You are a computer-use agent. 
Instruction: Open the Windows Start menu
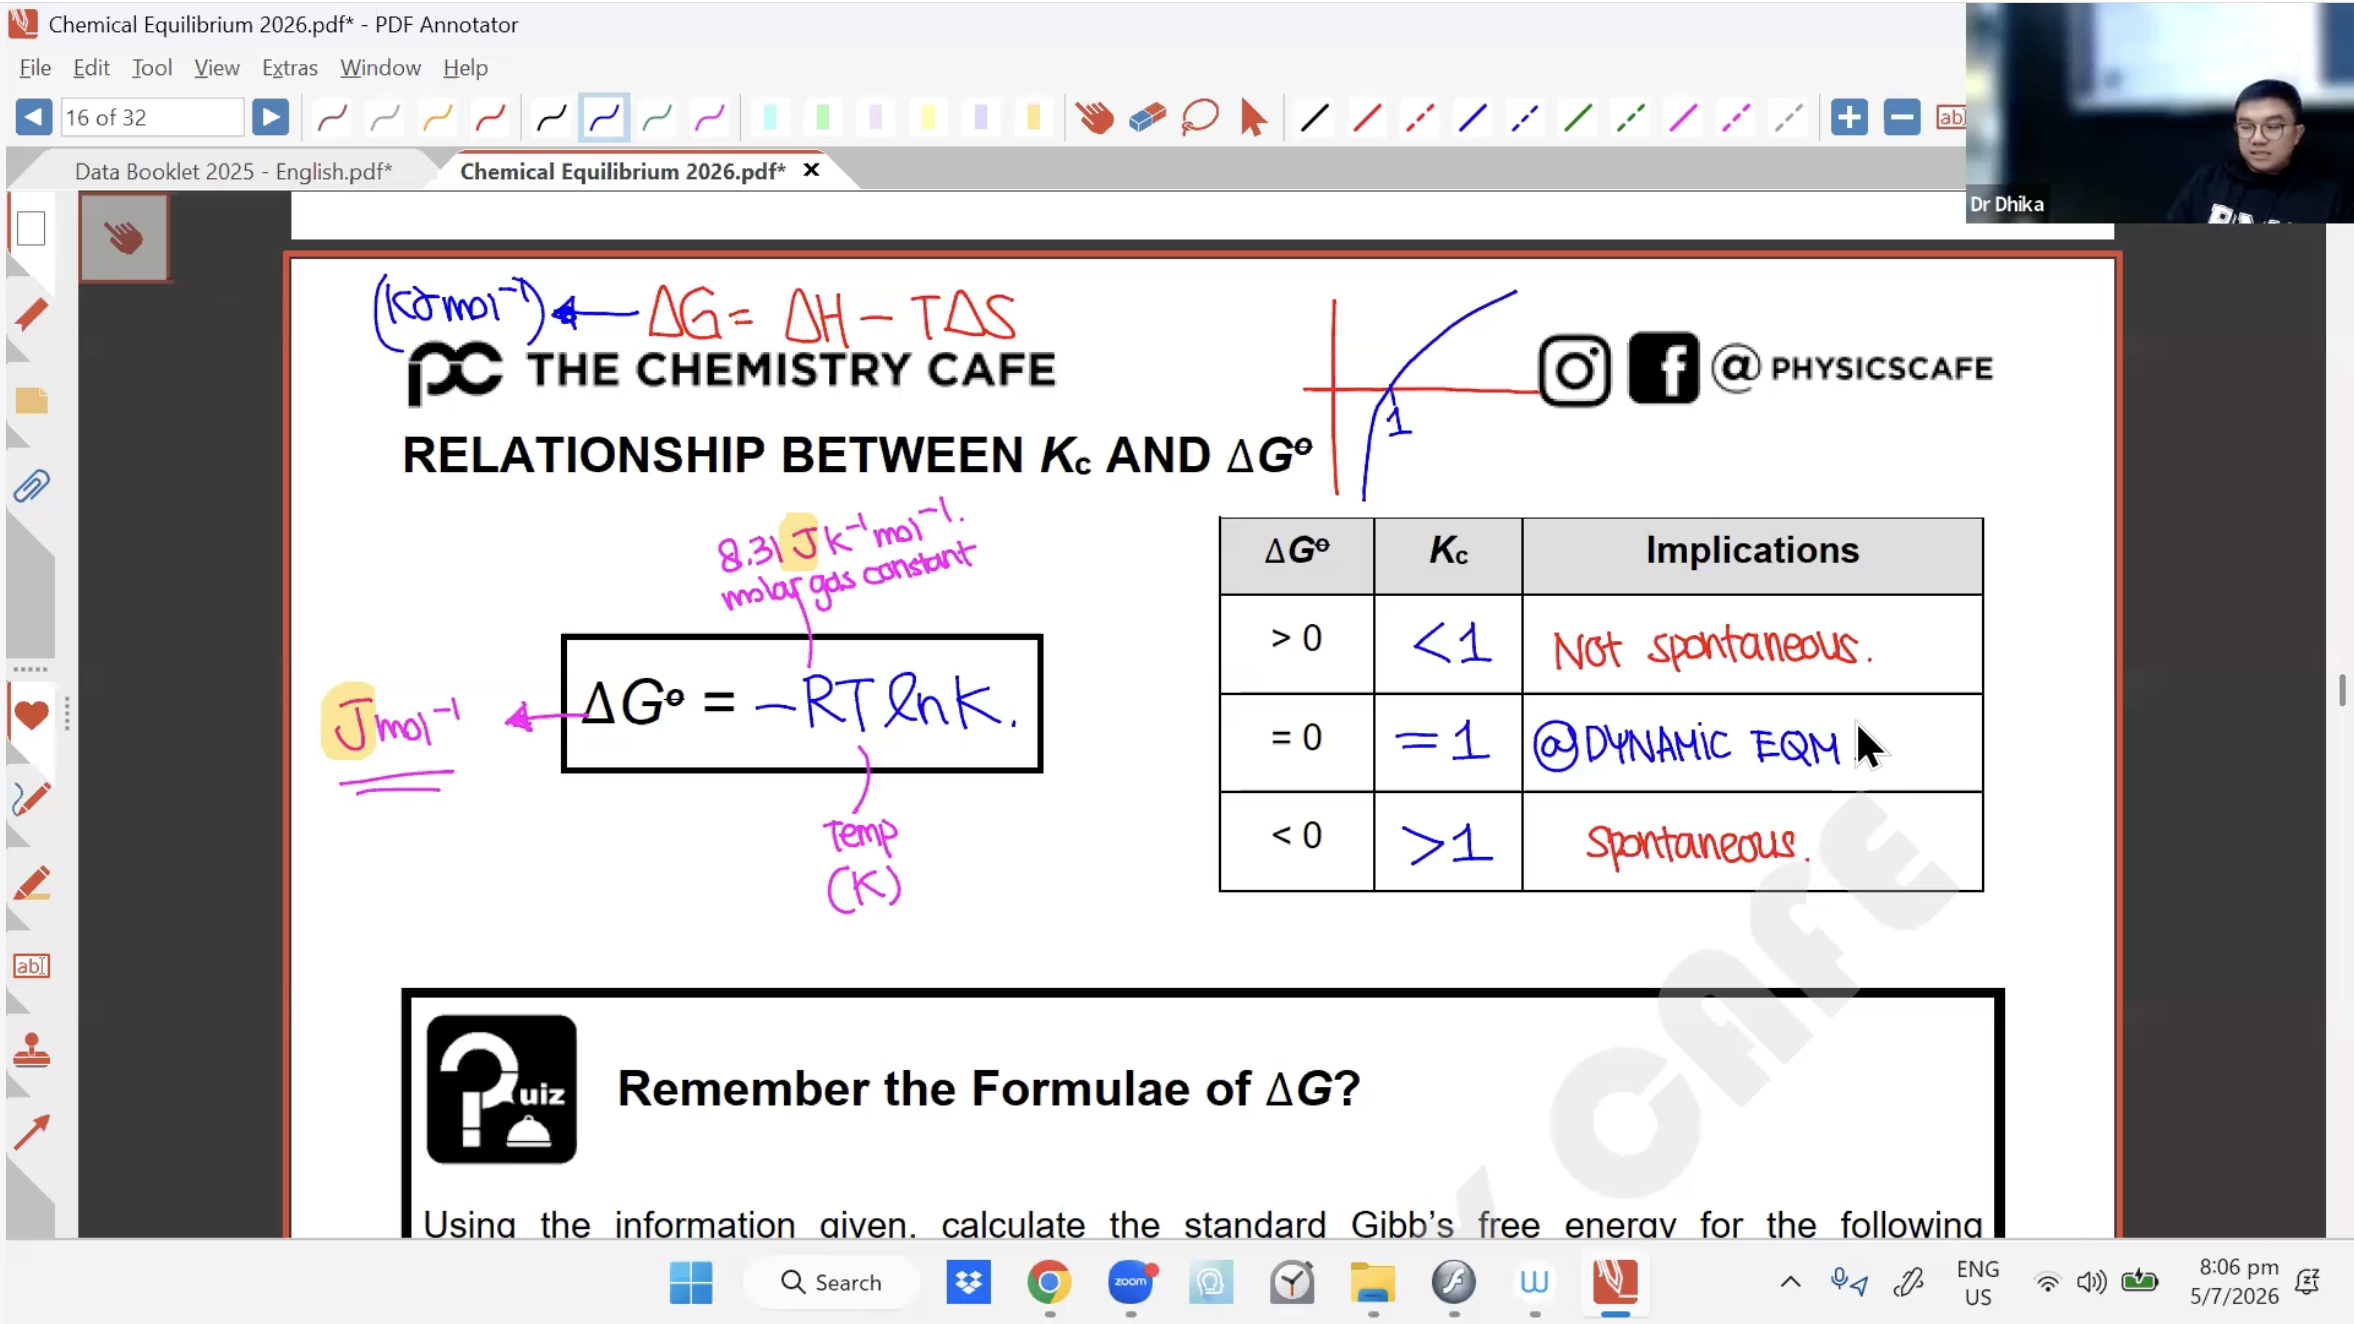click(691, 1282)
